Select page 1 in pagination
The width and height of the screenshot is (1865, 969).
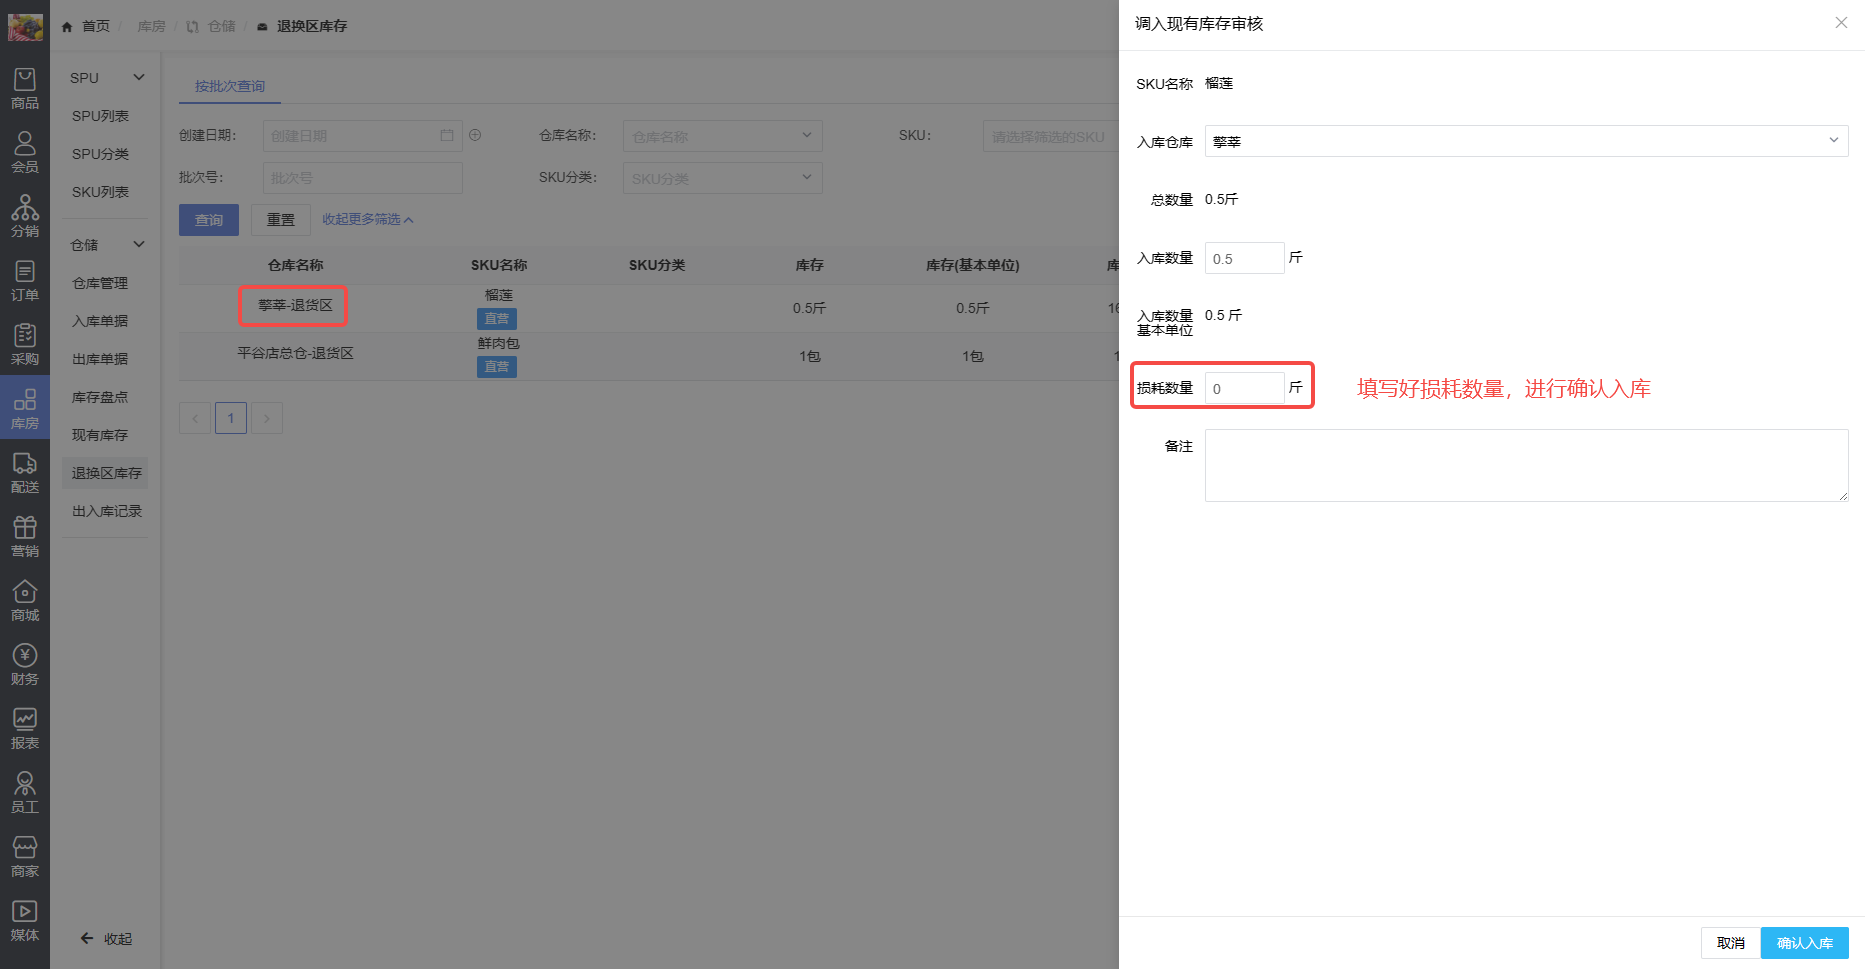(x=231, y=418)
